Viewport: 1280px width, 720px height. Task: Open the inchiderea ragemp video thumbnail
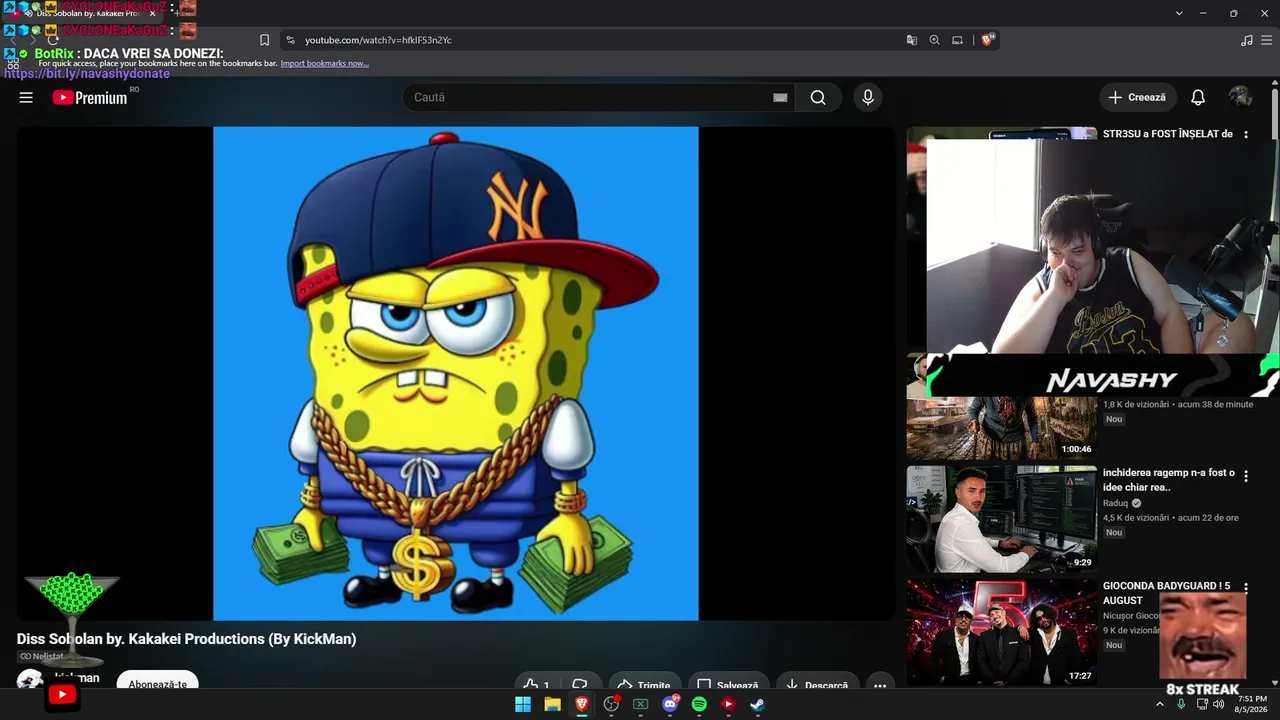[x=1002, y=519]
